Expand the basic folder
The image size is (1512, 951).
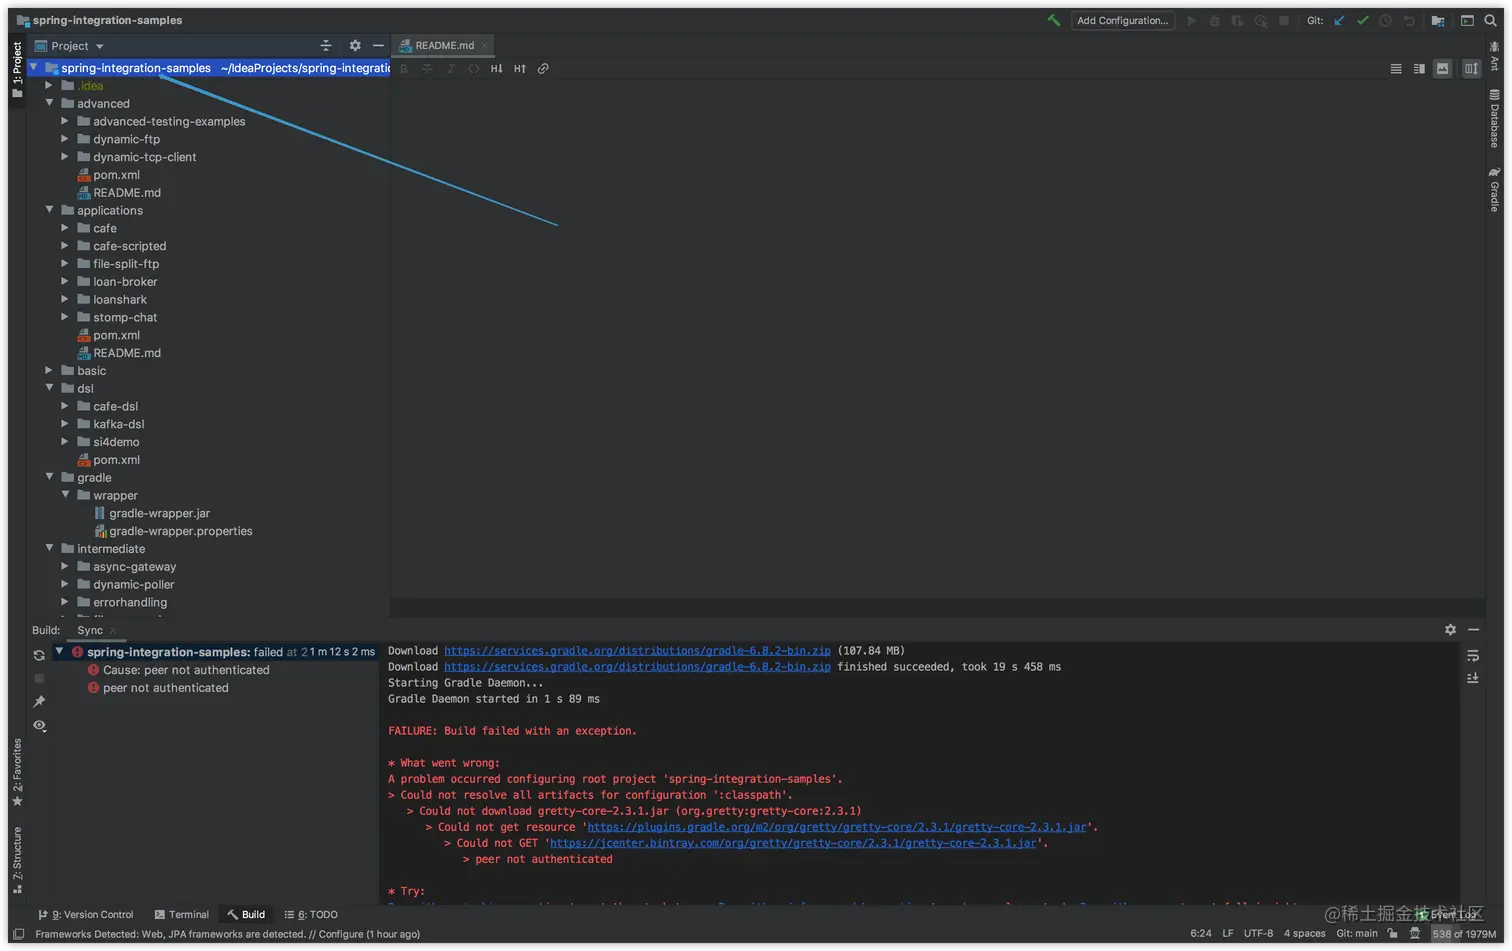click(49, 370)
